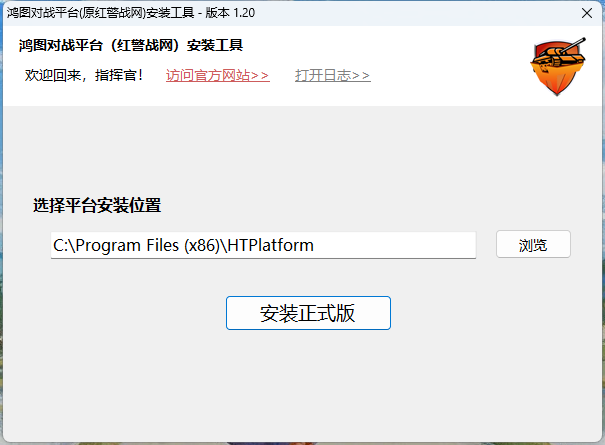
Task: Click the tank shield logo icon
Action: [558, 66]
